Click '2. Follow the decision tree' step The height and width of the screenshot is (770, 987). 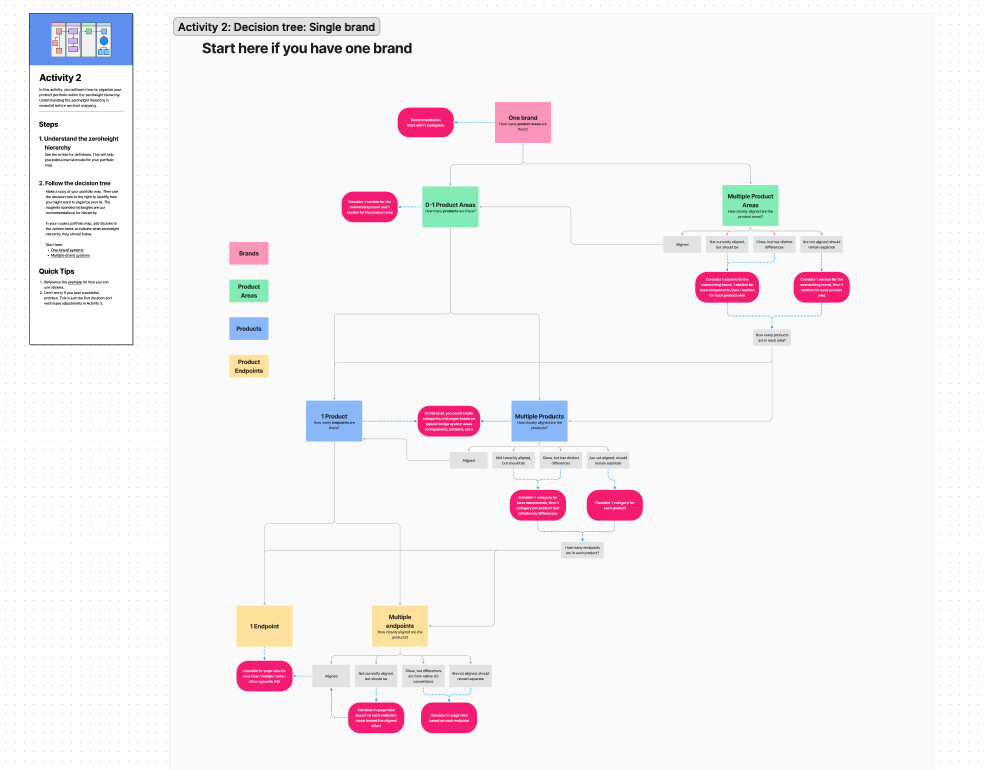click(75, 183)
